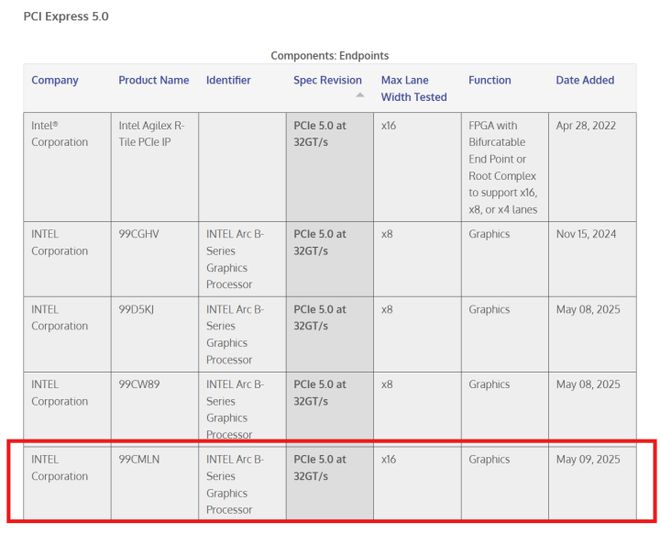Screen dimensions: 660x534
Task: Sort by Max Lane Width Tested header
Action: [414, 88]
